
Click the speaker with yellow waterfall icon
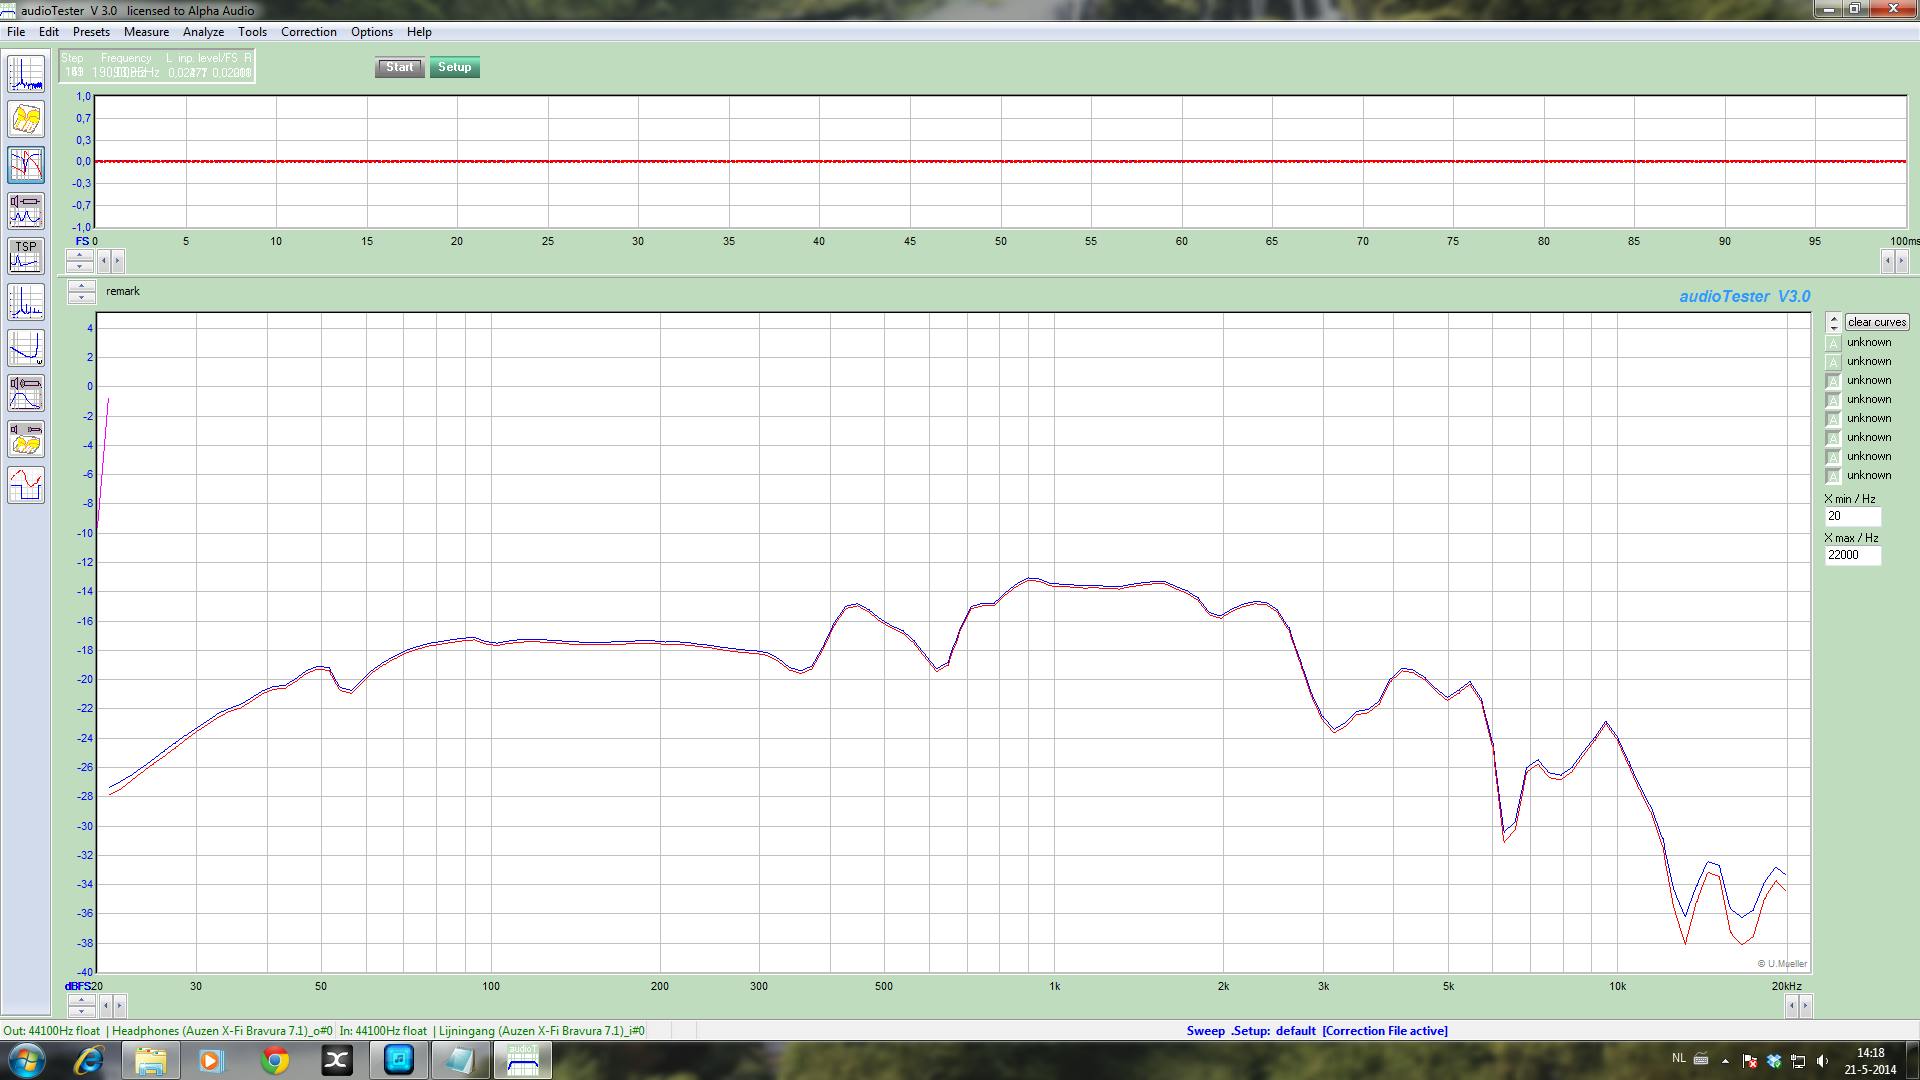(26, 440)
